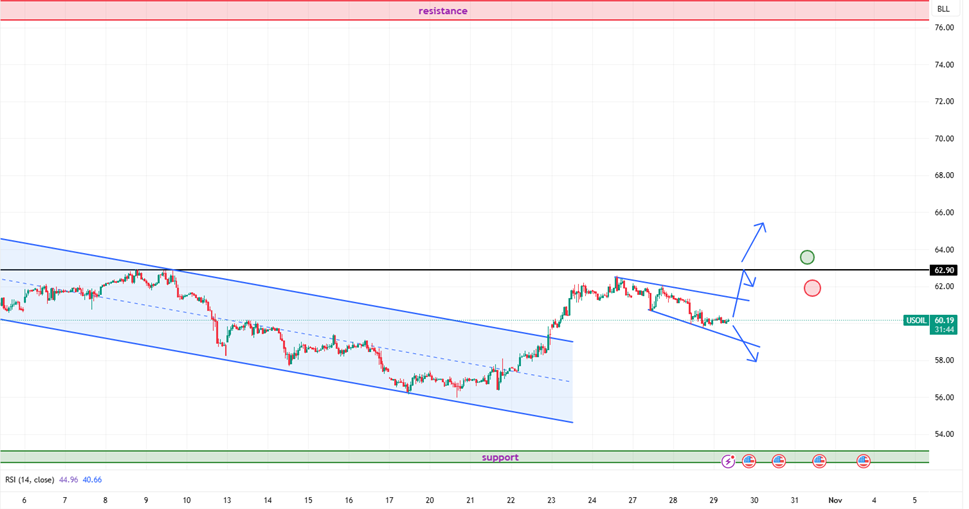Click the BLL button at top right
The image size is (969, 509).
point(943,9)
